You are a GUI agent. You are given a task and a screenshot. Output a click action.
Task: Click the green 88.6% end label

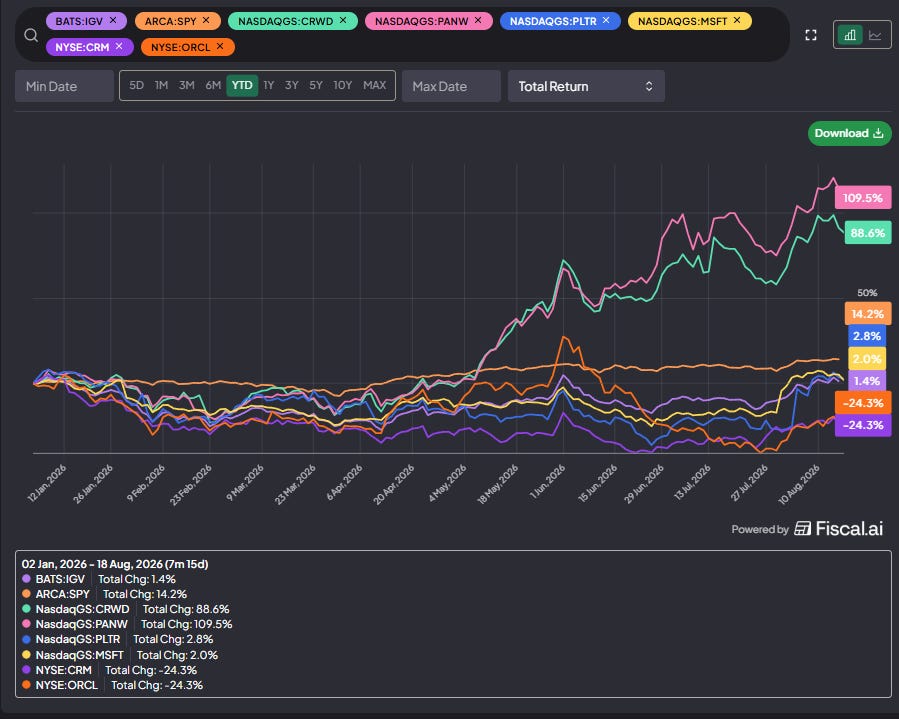coord(867,233)
